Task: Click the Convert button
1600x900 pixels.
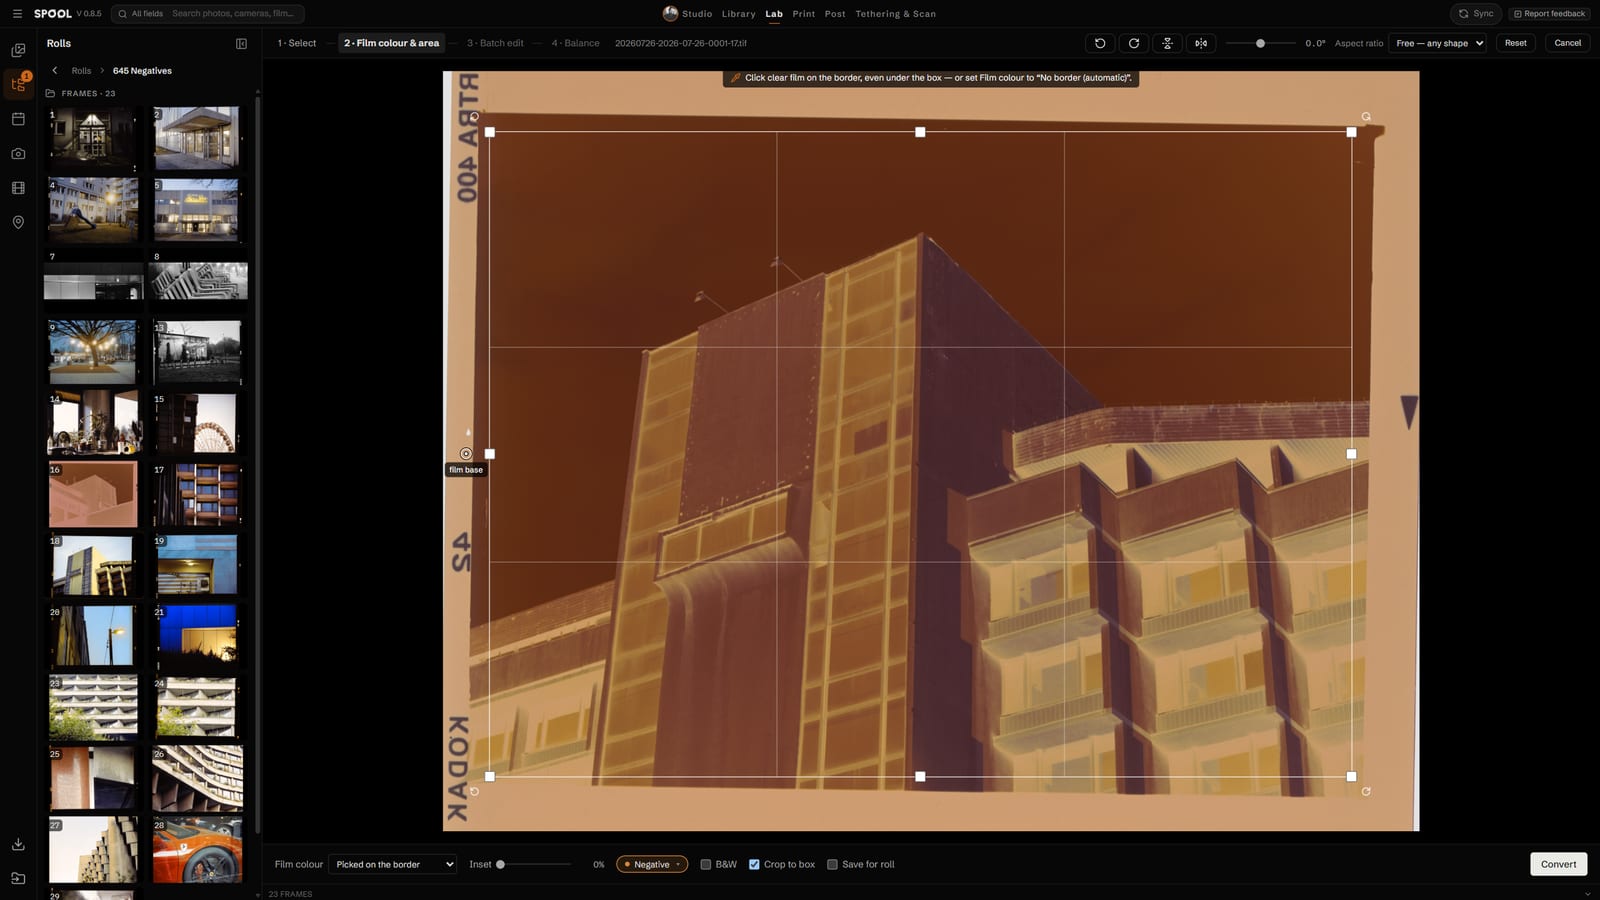Action: click(x=1558, y=864)
